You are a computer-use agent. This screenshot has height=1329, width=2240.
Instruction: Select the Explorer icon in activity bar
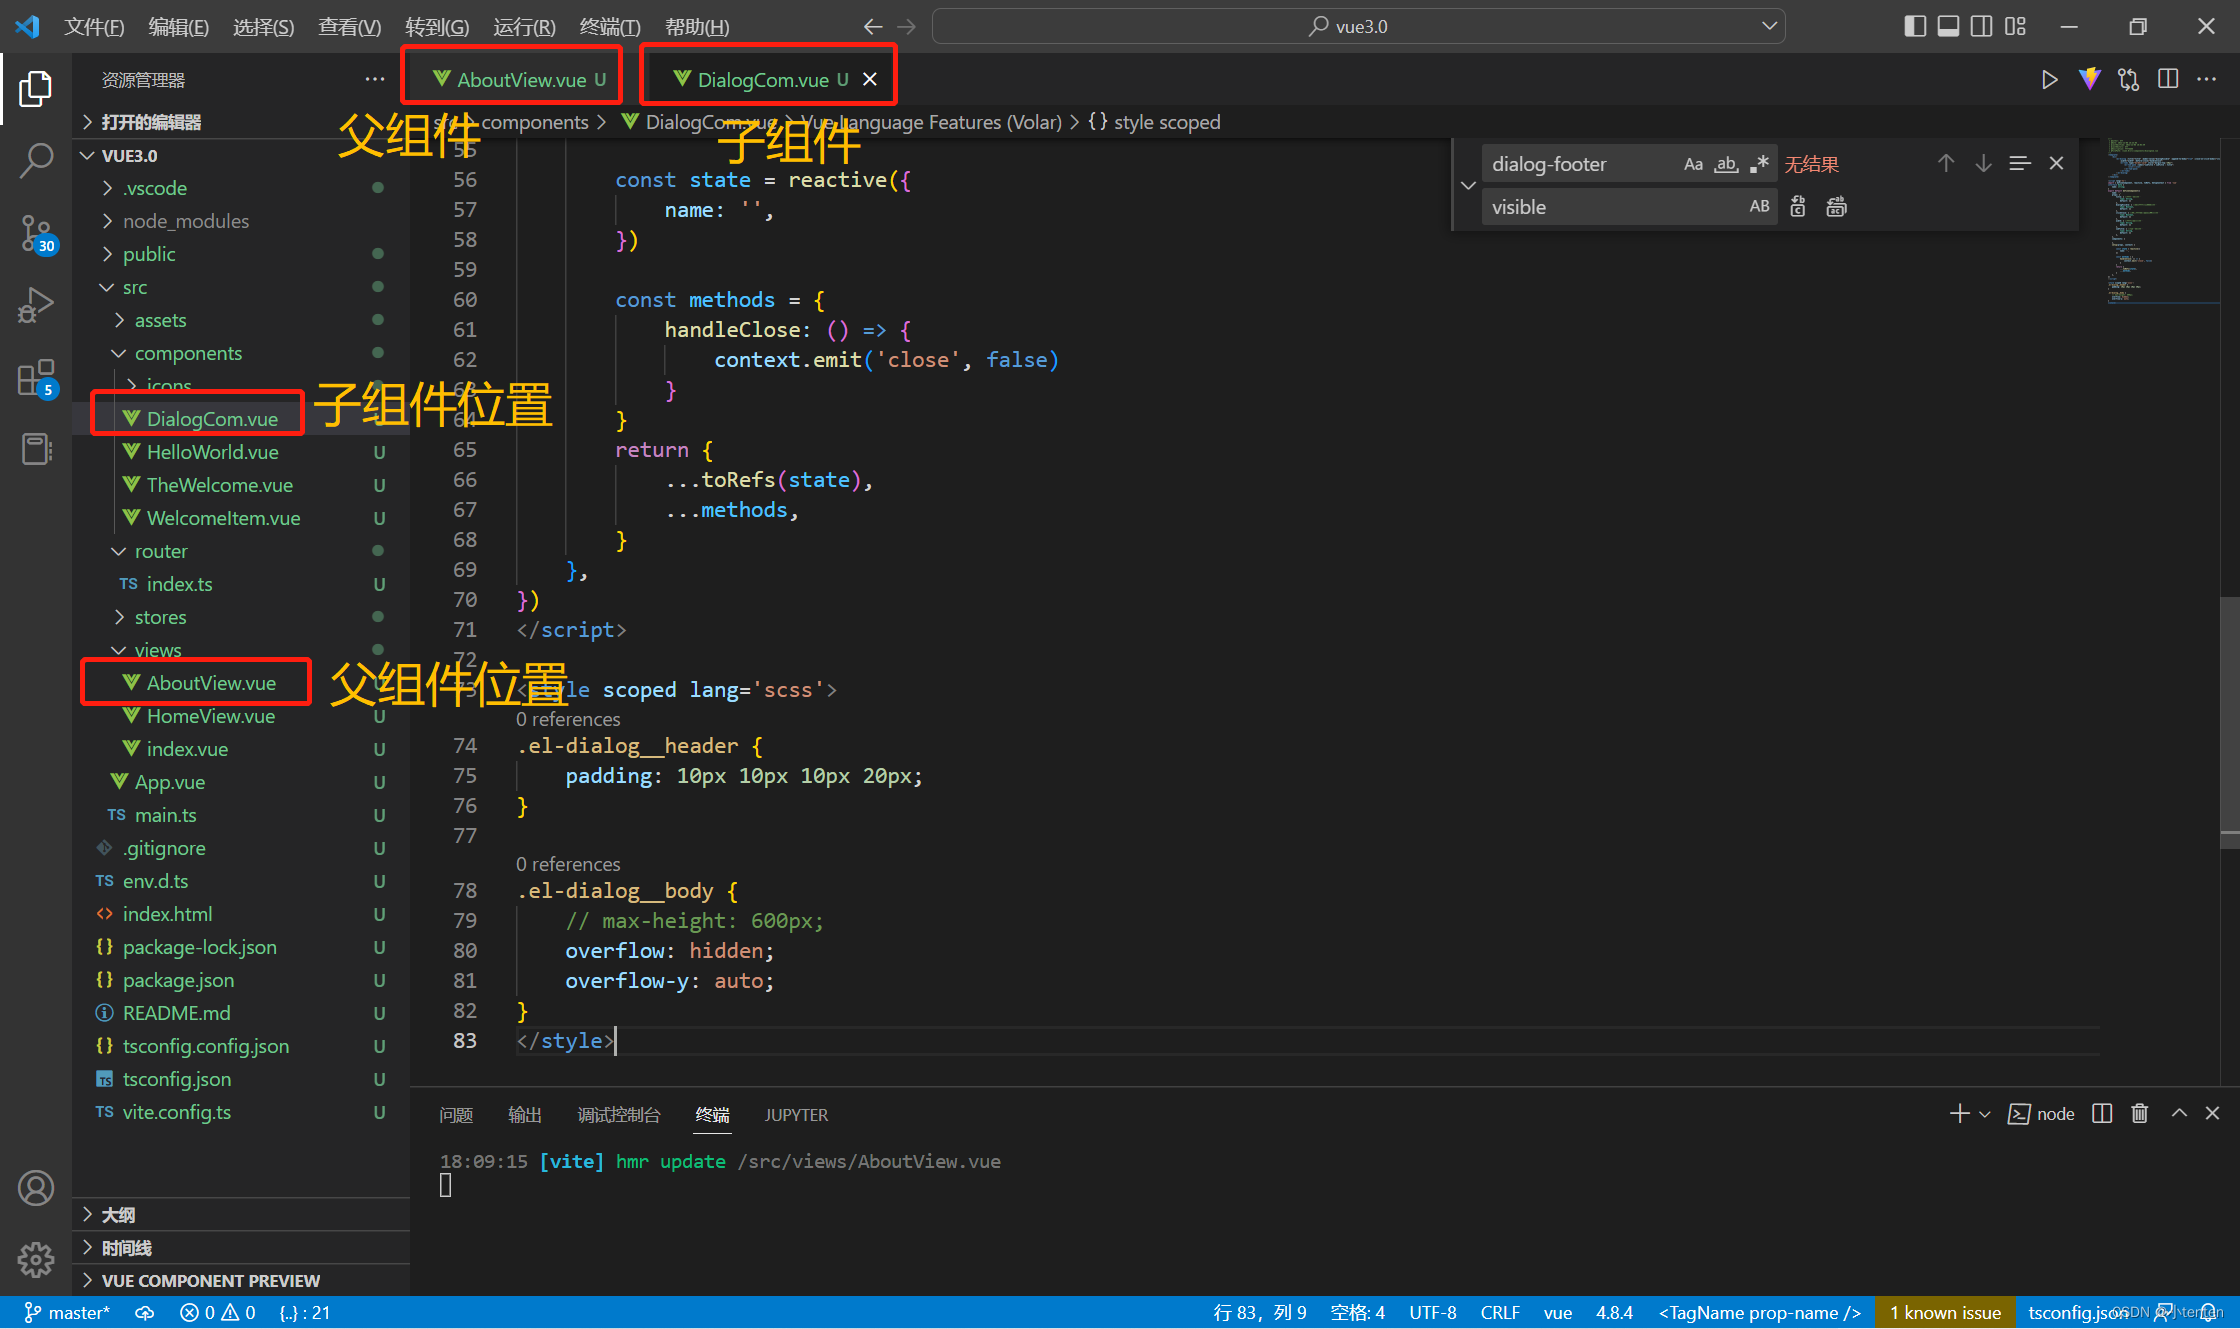(x=35, y=87)
